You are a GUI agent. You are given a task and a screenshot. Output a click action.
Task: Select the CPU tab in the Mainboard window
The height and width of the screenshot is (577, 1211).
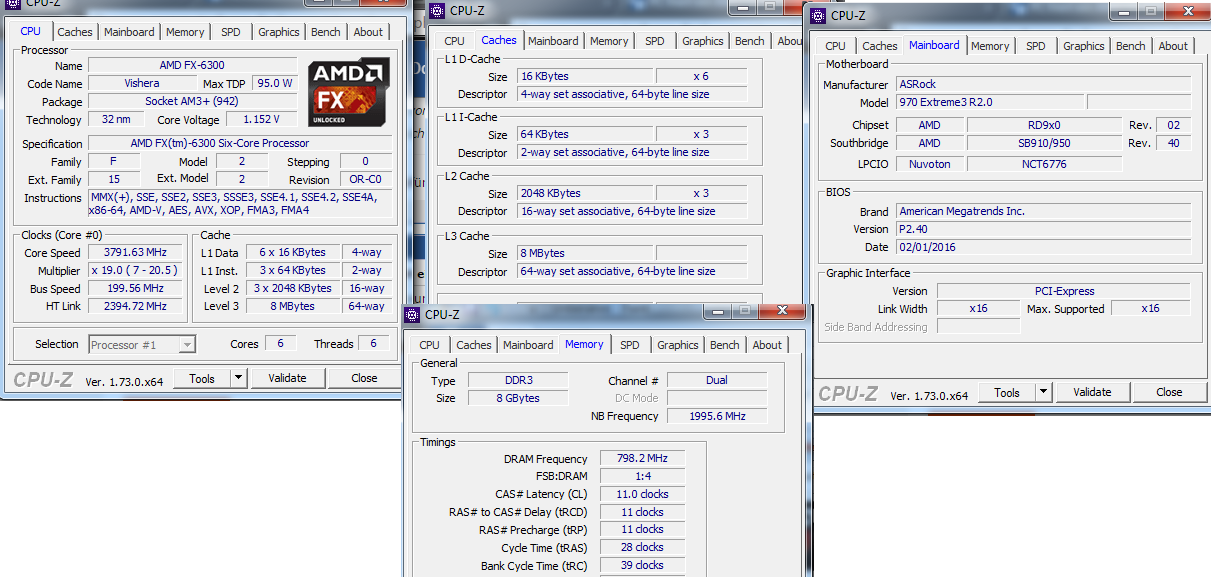836,46
